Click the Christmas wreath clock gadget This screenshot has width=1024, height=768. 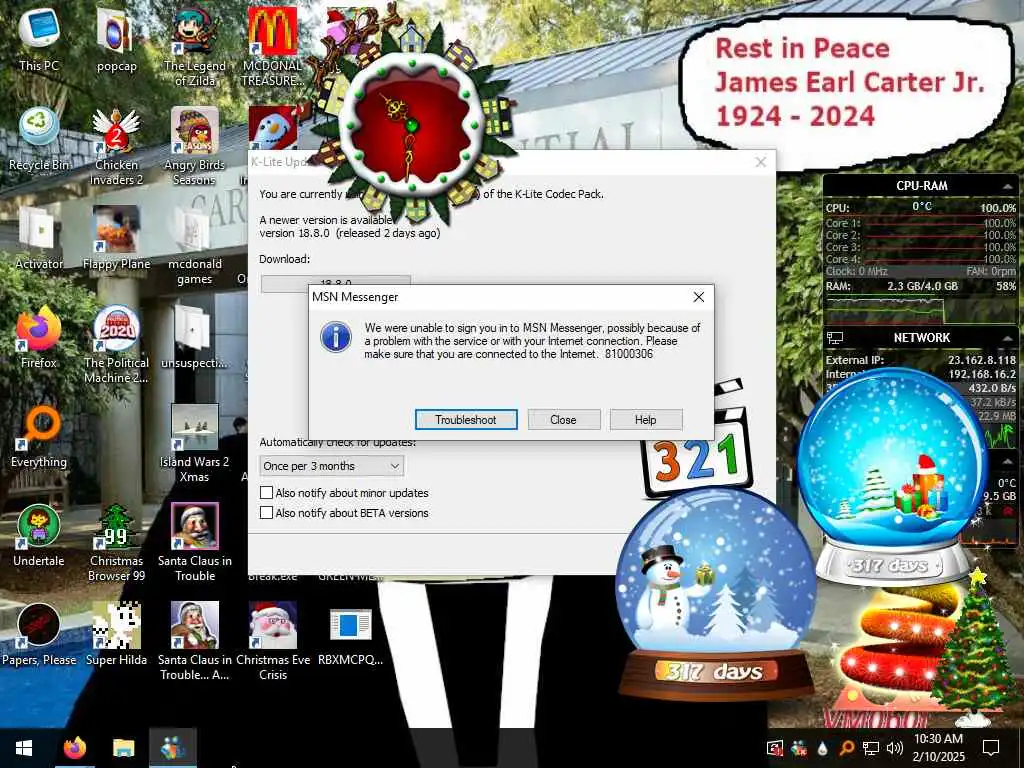coord(410,124)
